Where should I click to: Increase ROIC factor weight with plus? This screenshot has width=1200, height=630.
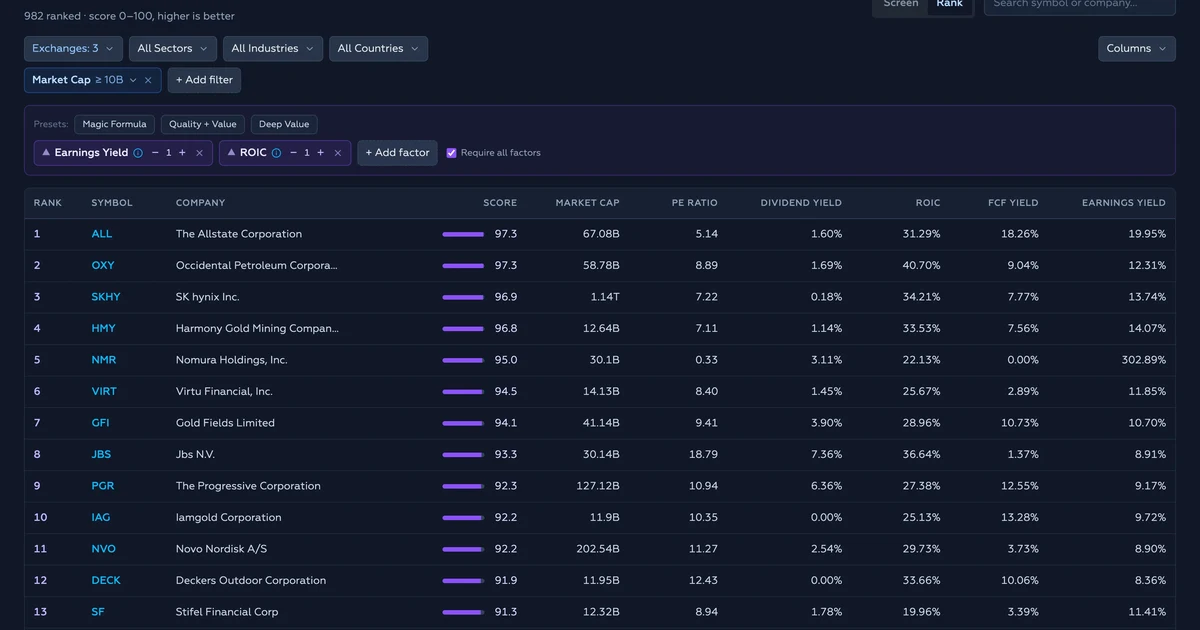click(320, 153)
